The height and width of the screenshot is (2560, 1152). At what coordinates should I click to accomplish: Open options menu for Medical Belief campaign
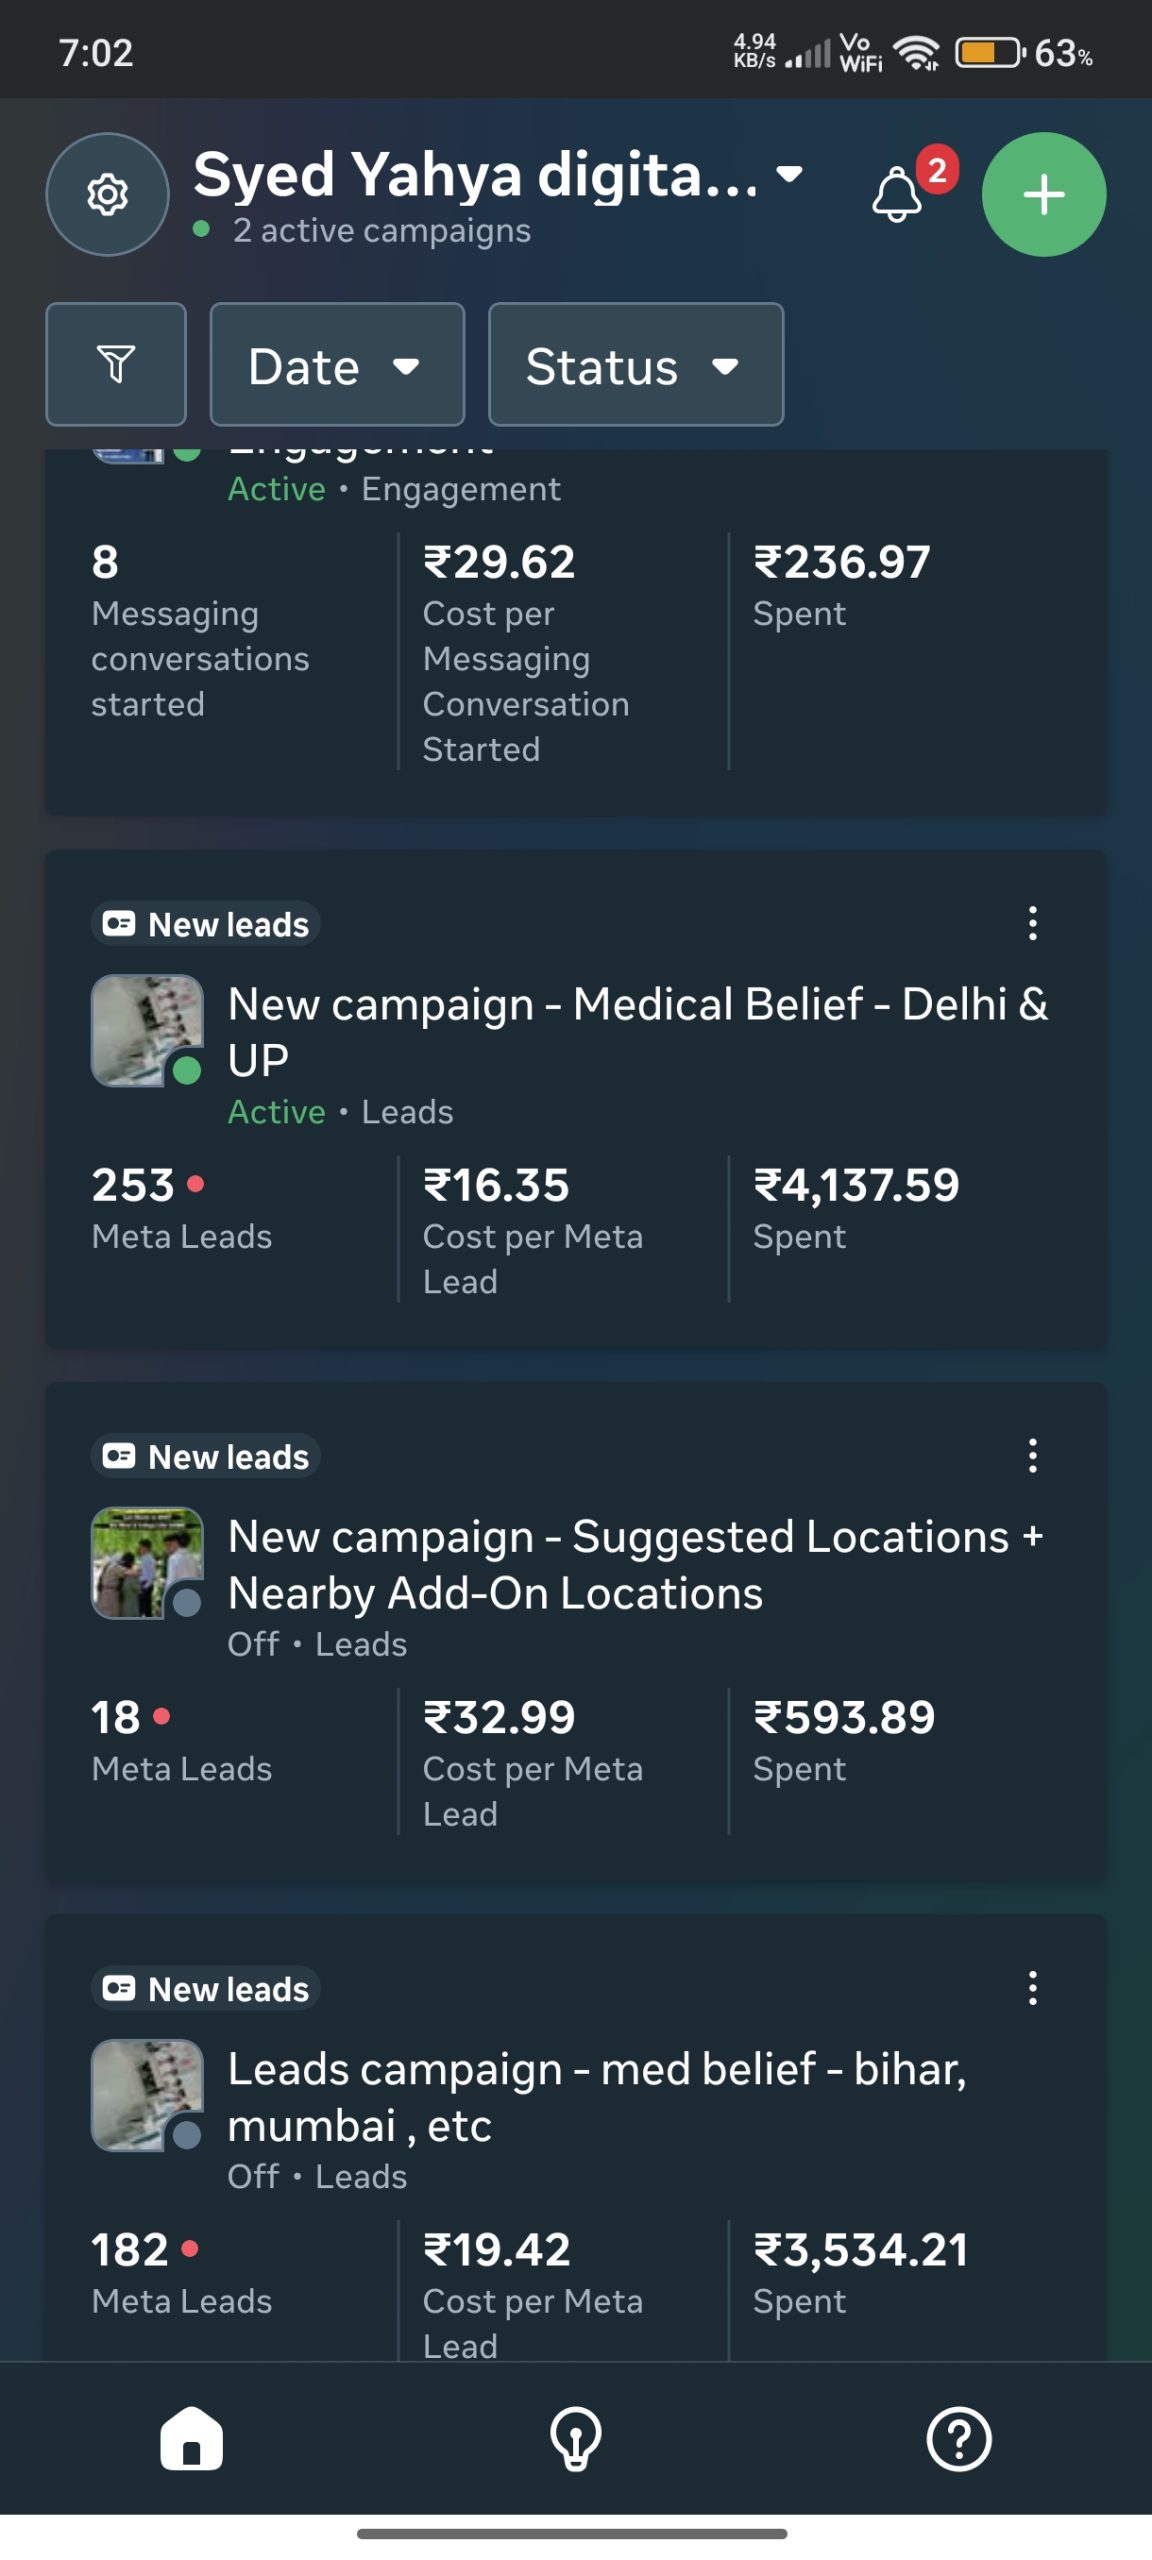click(1032, 923)
